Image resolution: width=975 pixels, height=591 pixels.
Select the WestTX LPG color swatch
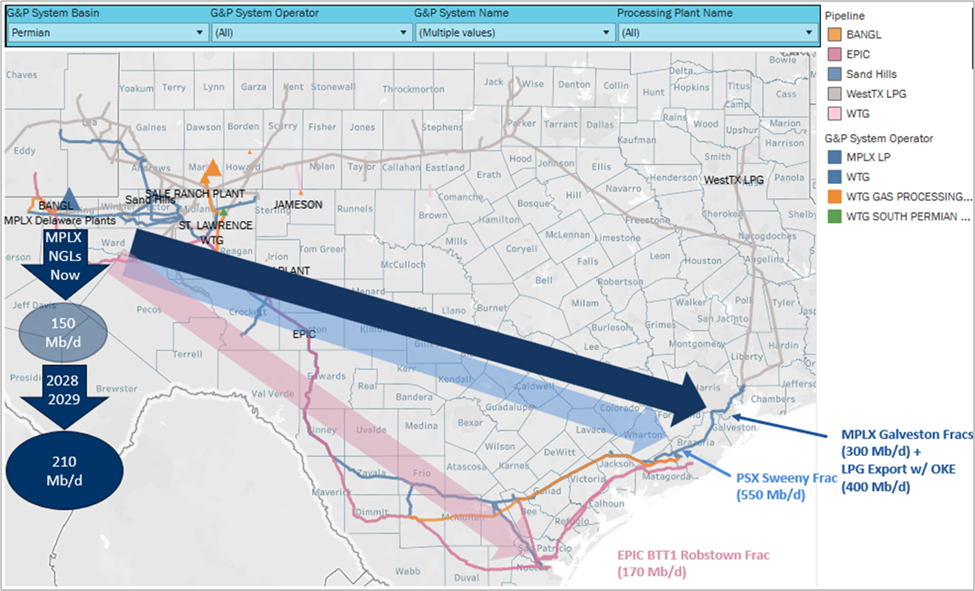tap(834, 94)
